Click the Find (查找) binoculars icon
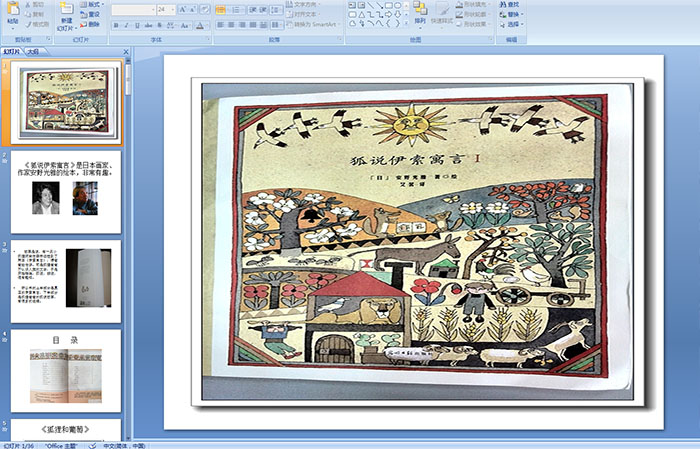Screen dimensions: 700x449 503,4
